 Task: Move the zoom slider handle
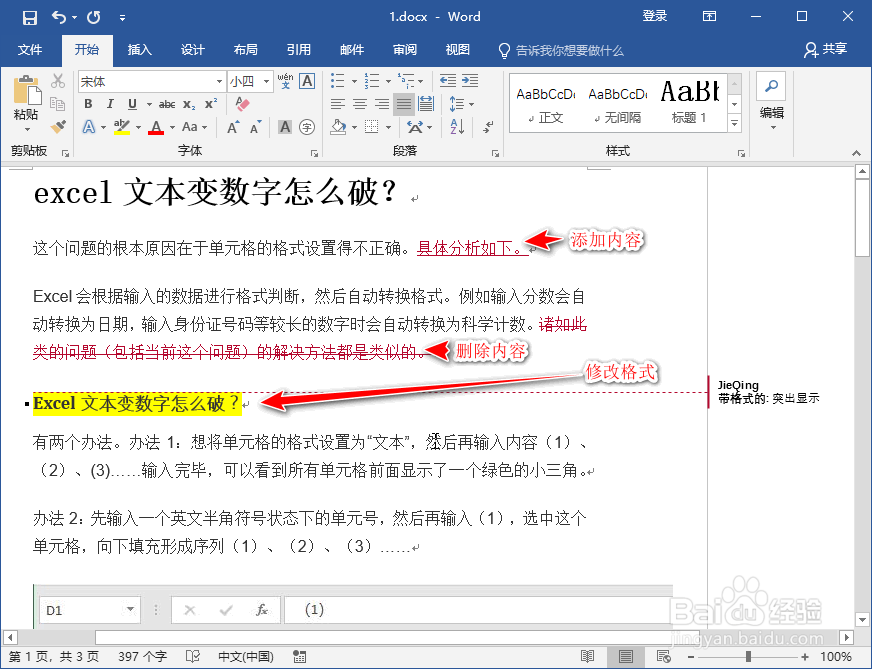[x=749, y=657]
